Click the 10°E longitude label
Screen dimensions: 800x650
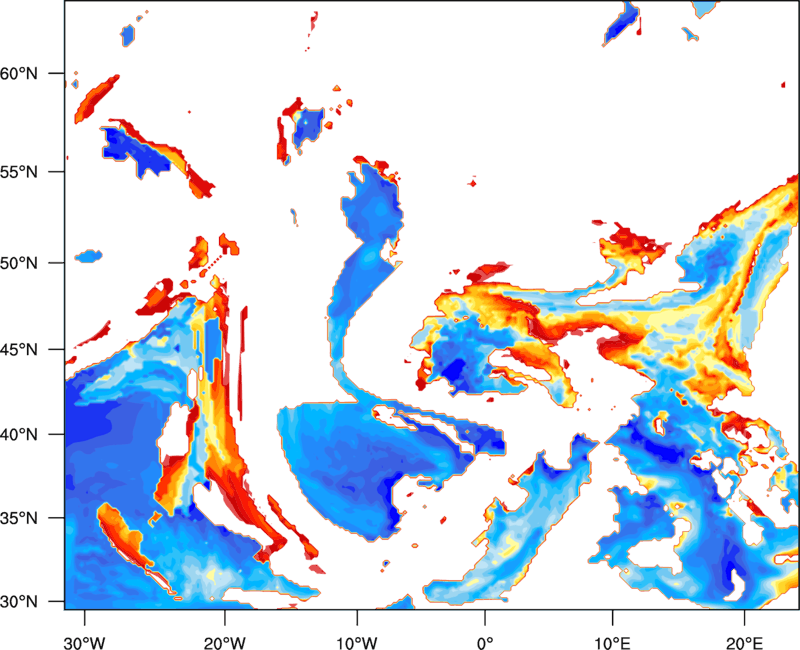pos(612,643)
